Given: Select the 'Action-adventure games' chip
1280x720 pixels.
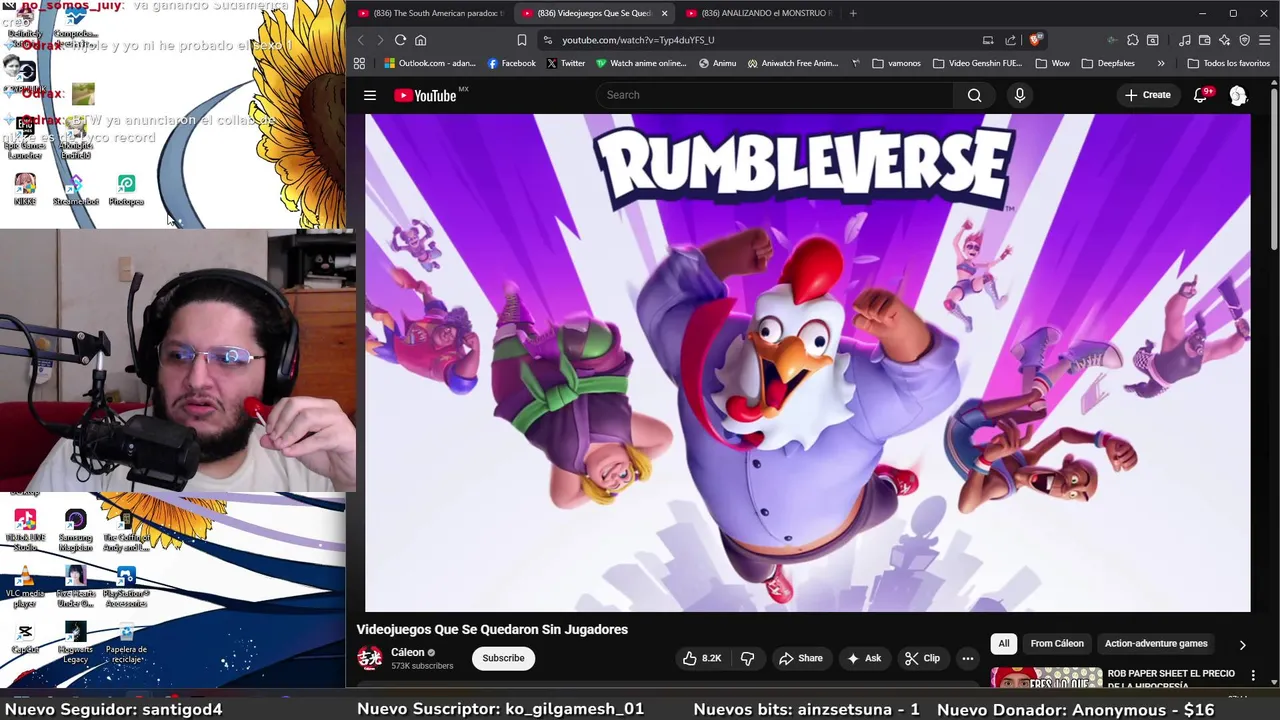Looking at the screenshot, I should click(x=1156, y=643).
